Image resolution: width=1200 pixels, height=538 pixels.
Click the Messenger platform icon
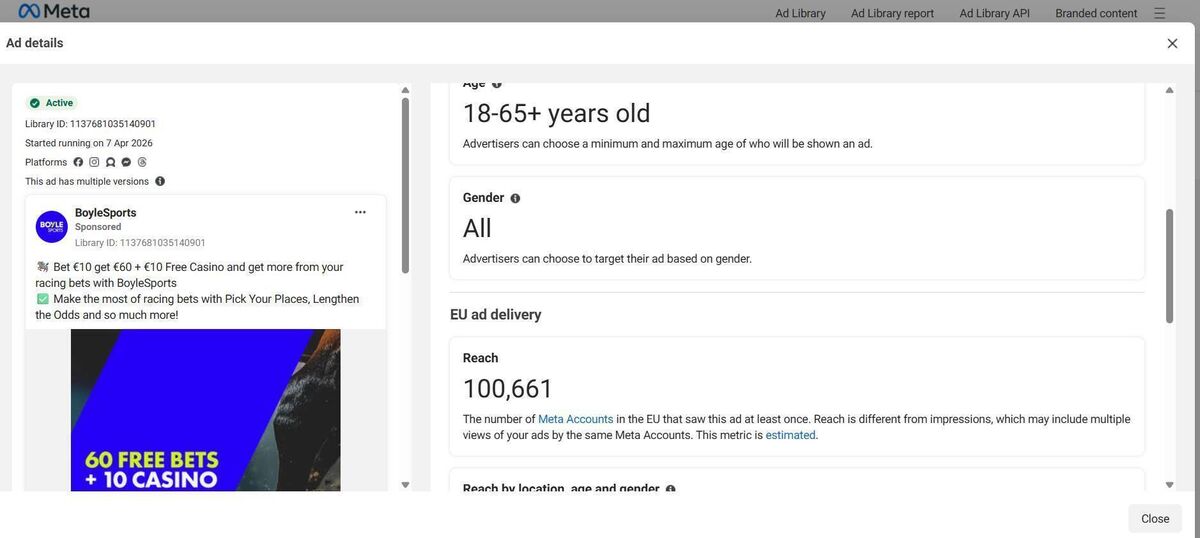(x=126, y=162)
